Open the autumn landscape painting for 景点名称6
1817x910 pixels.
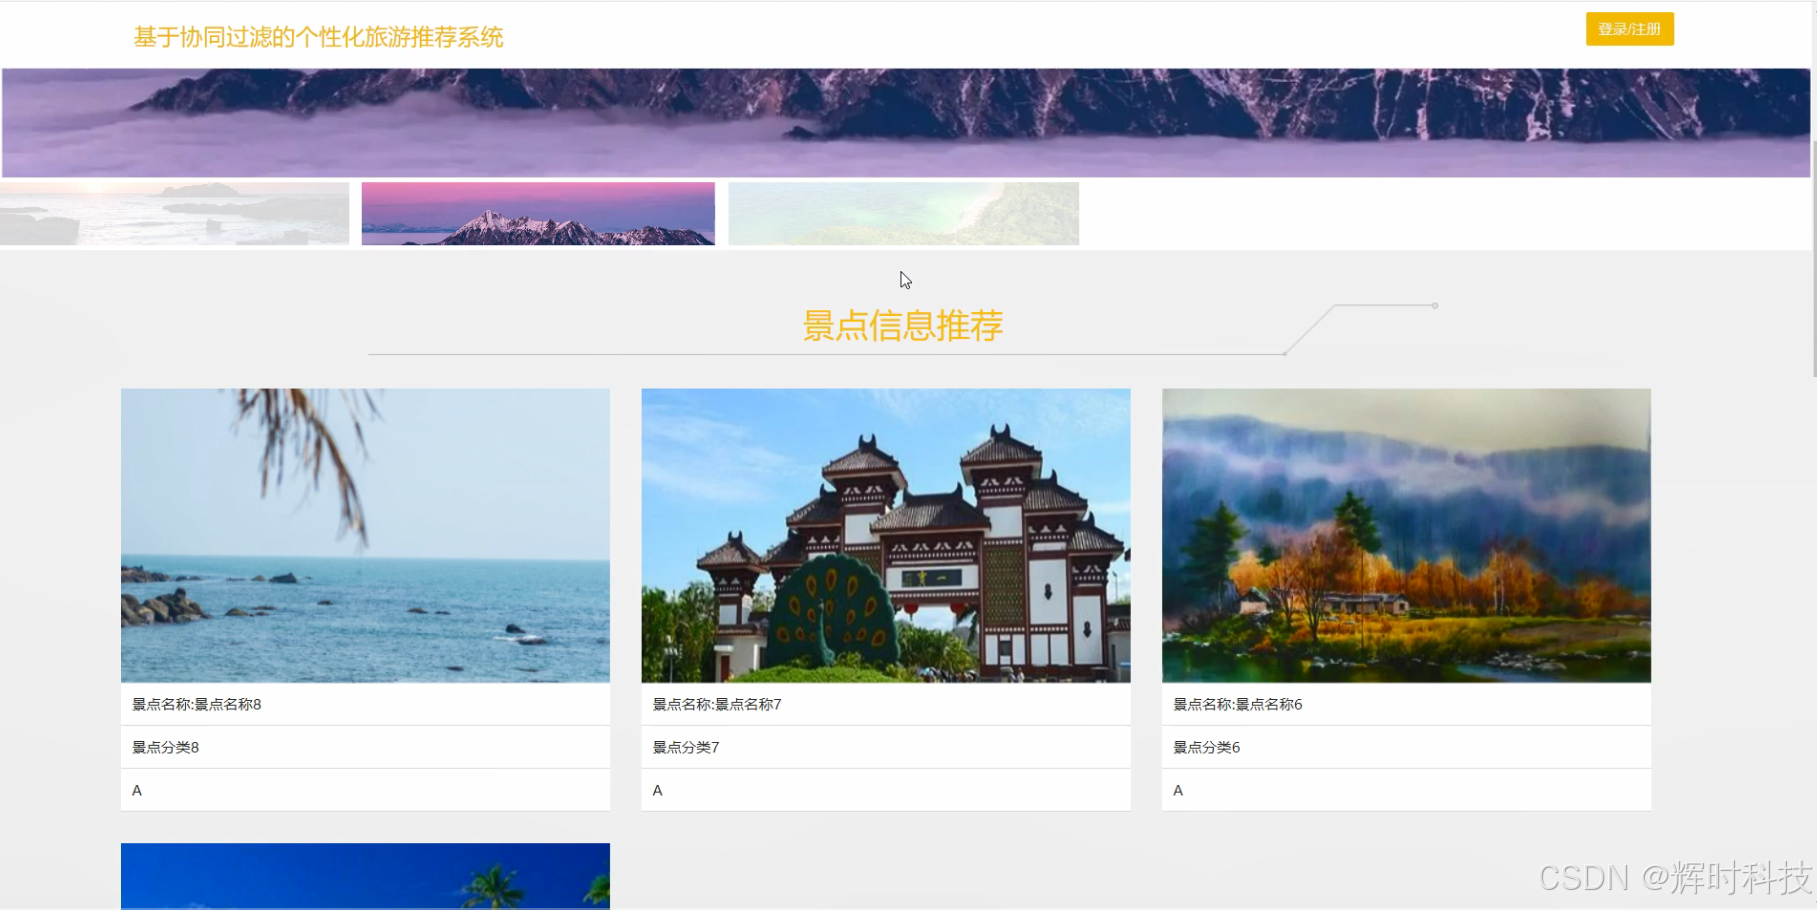coord(1406,535)
